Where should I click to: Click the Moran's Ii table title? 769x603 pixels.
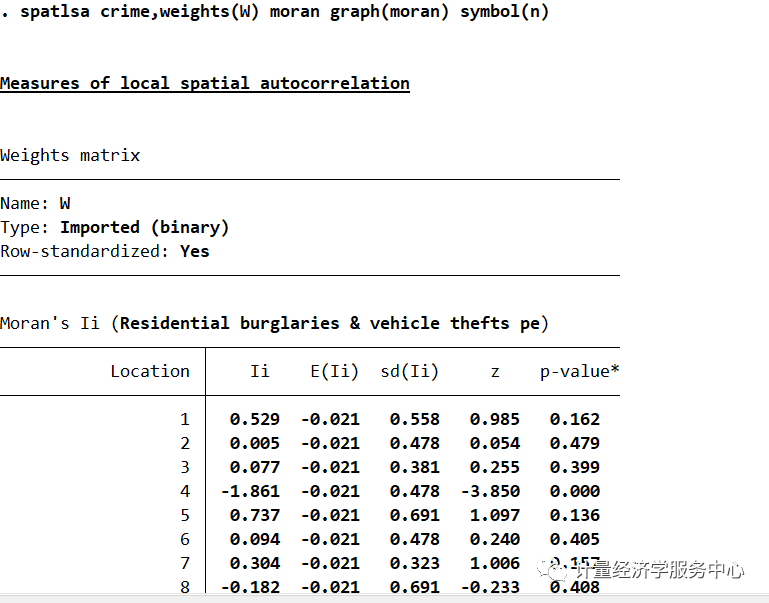[274, 324]
